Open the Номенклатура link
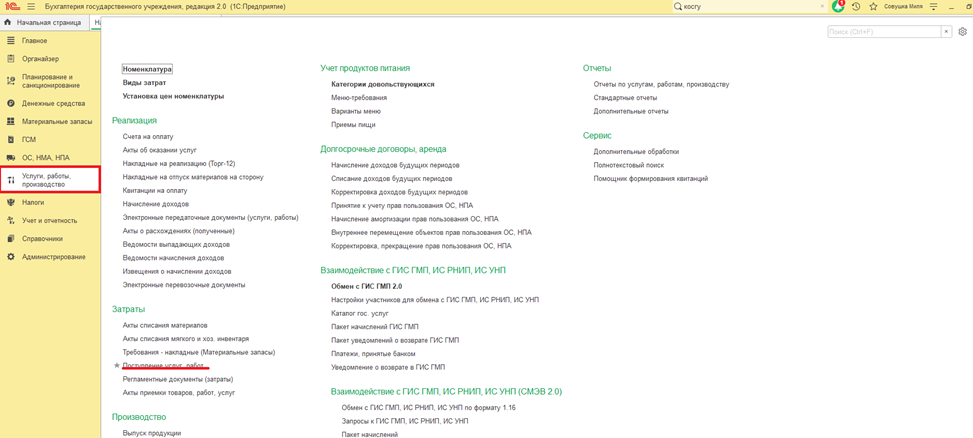The height and width of the screenshot is (438, 973). tap(147, 69)
